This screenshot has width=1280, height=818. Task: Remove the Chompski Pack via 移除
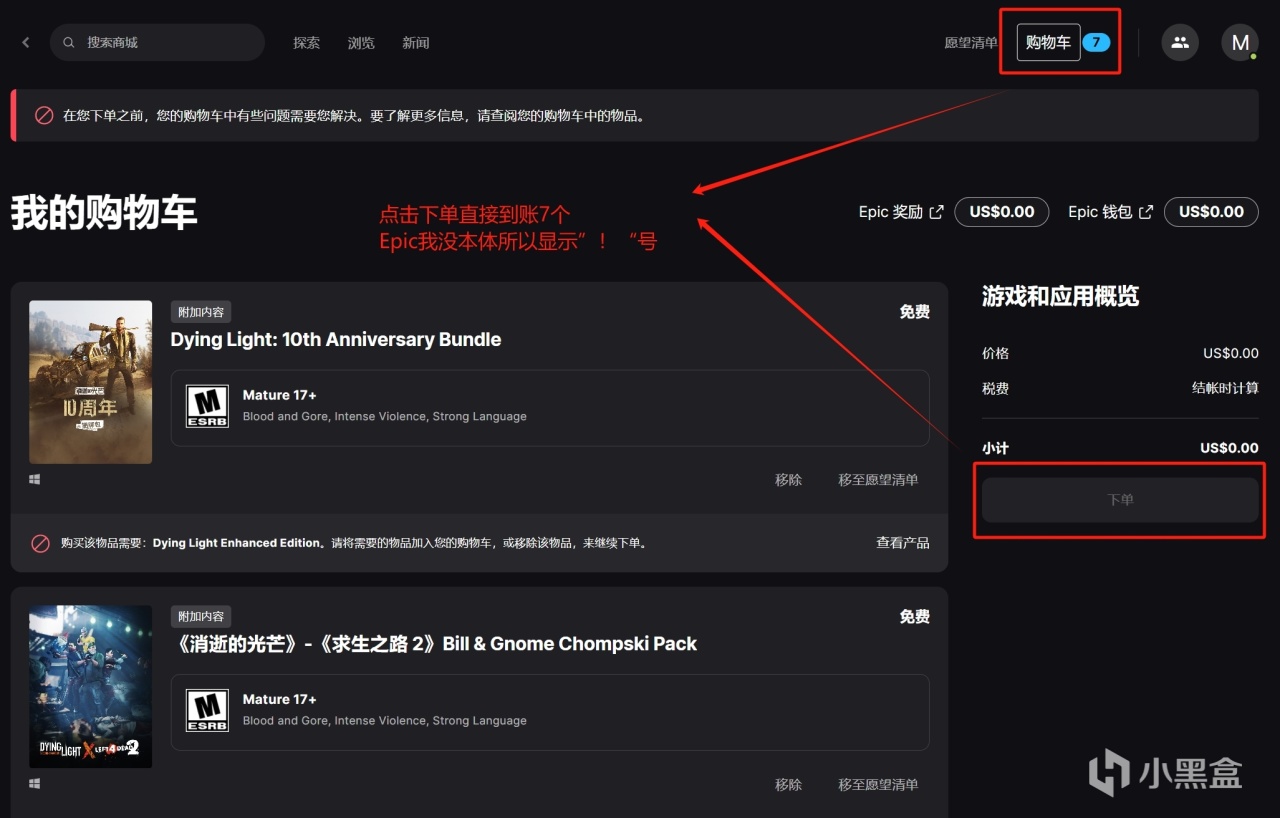click(789, 785)
